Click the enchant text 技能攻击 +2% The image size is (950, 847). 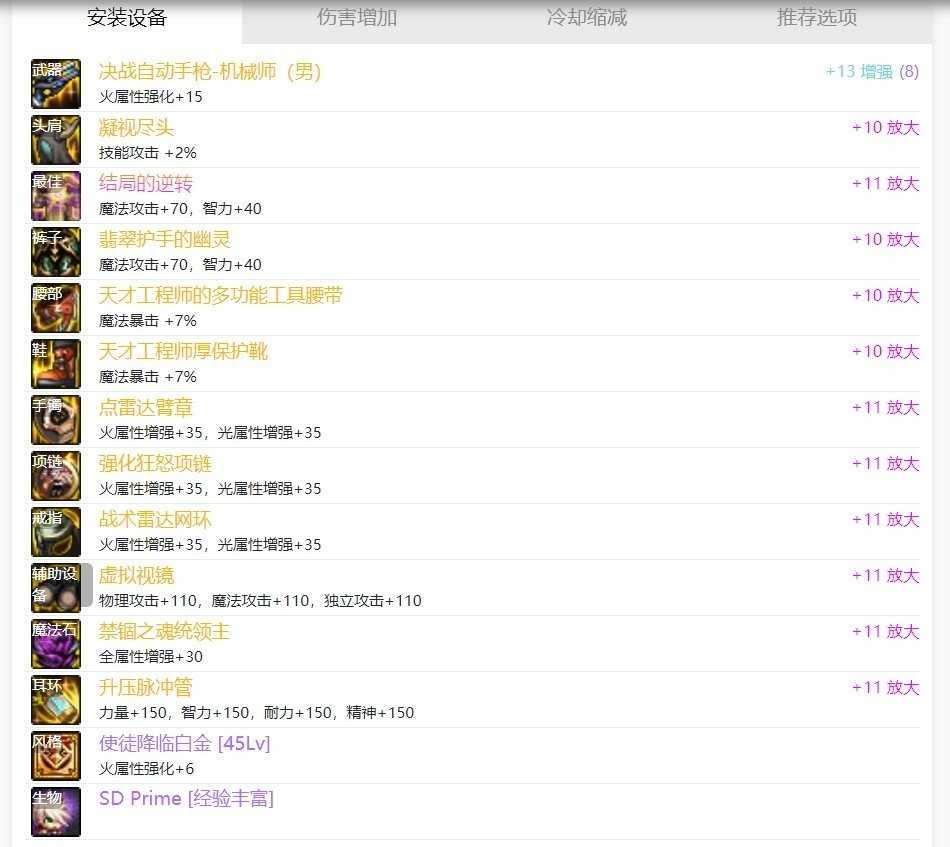point(148,153)
